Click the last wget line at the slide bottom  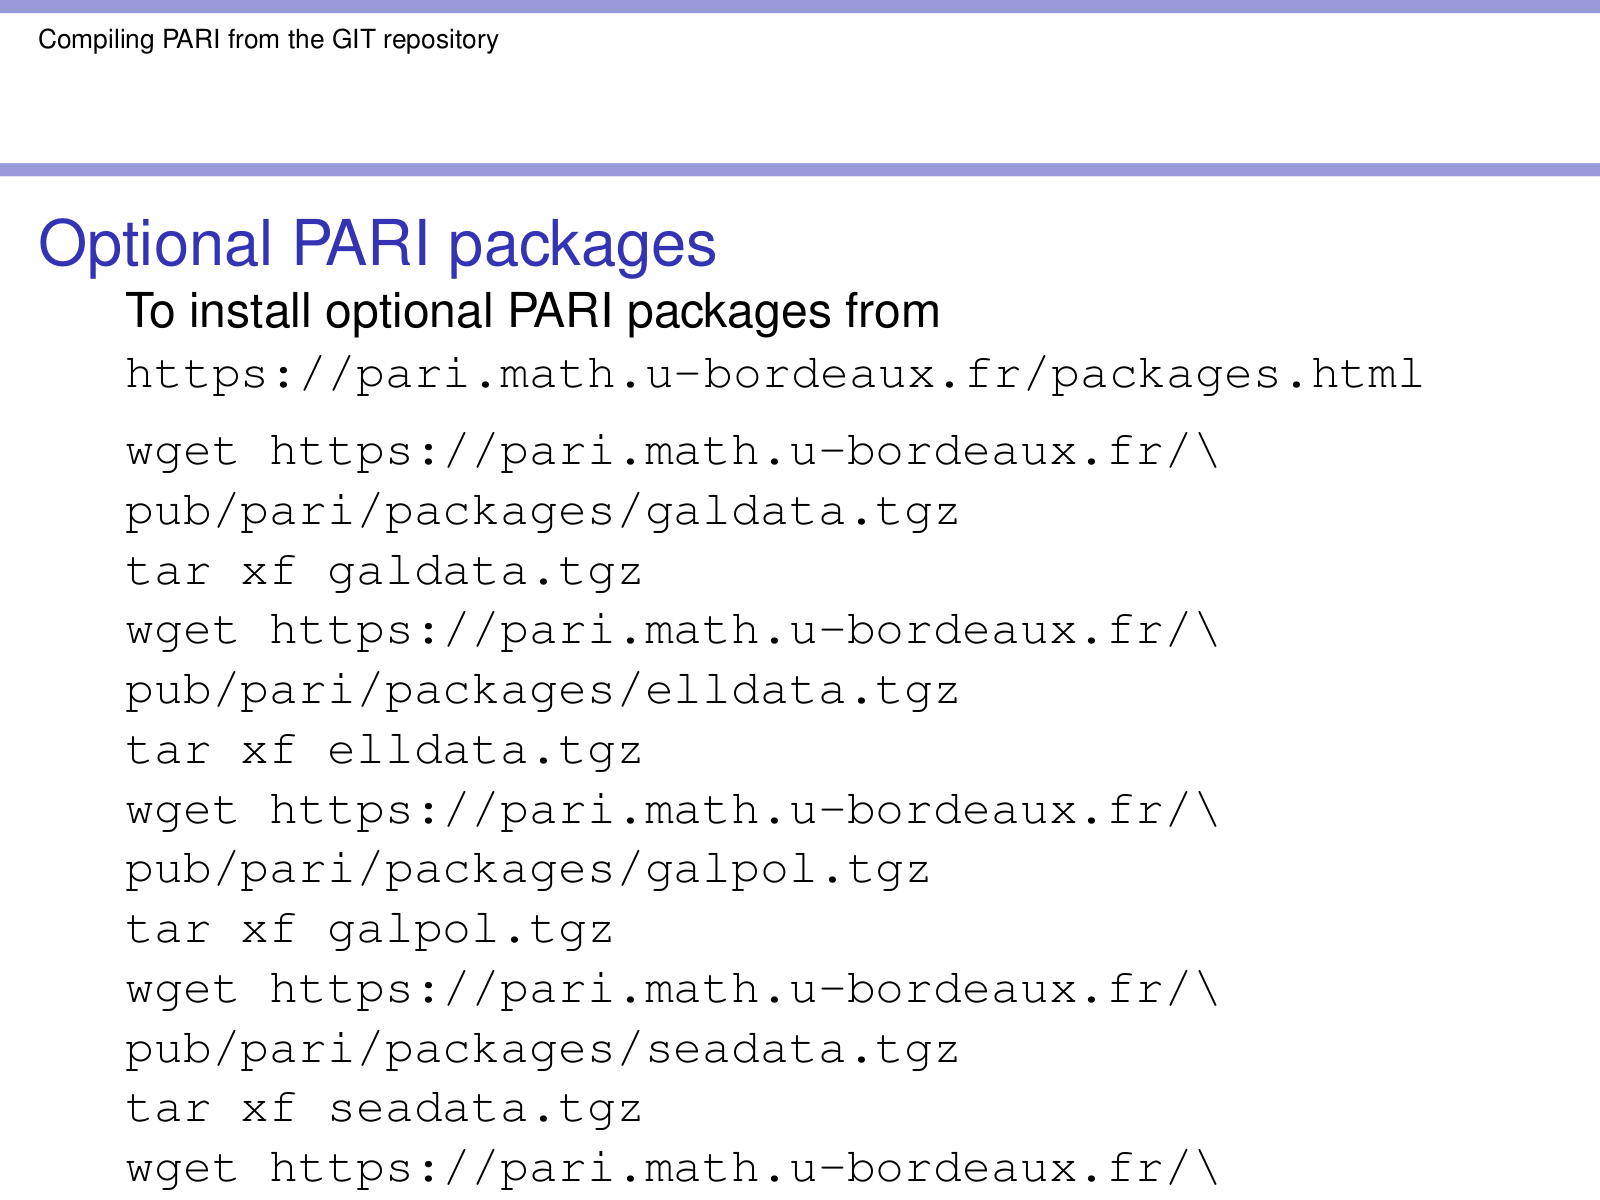point(672,1169)
